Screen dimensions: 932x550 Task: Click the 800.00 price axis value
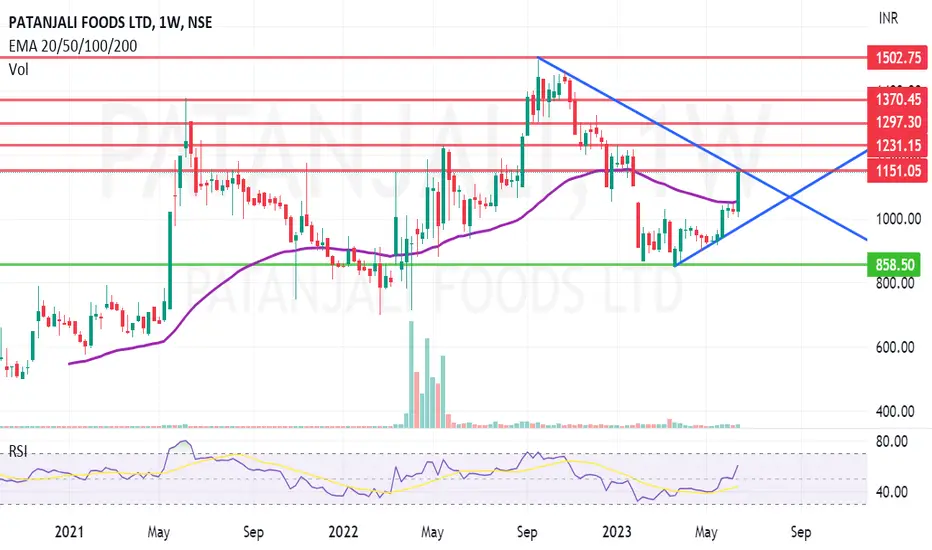click(895, 284)
